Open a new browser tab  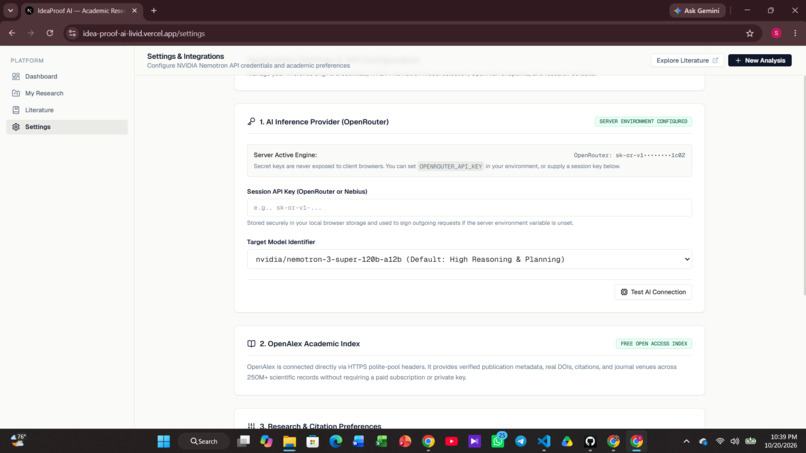click(x=154, y=11)
